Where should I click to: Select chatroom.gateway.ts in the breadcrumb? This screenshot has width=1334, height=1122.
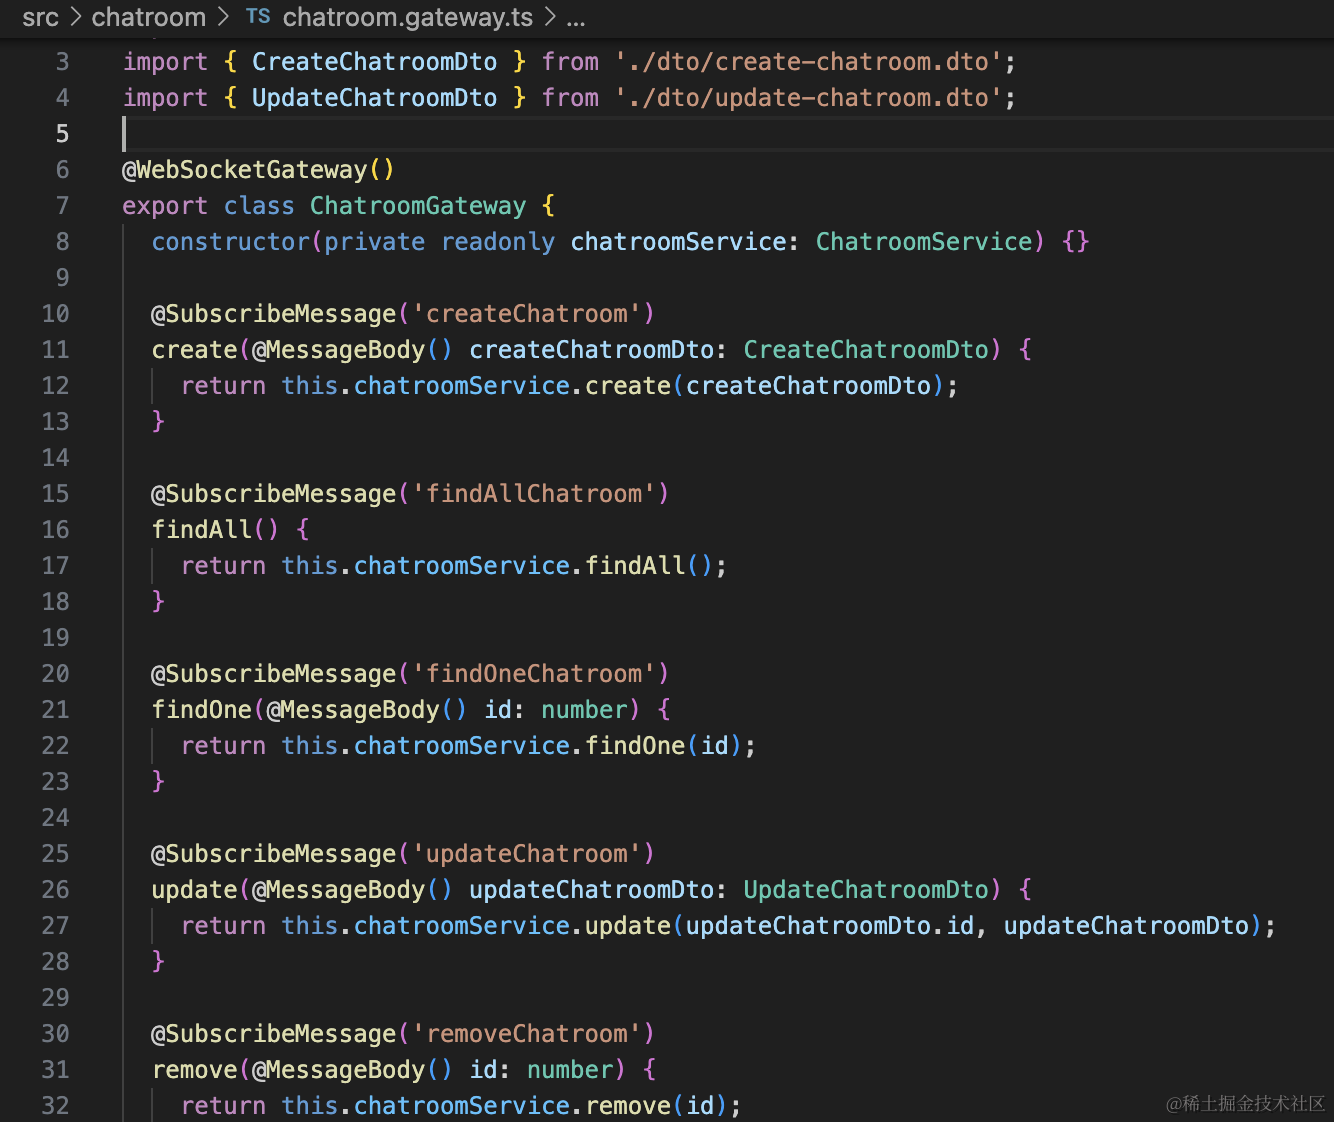pos(407,17)
